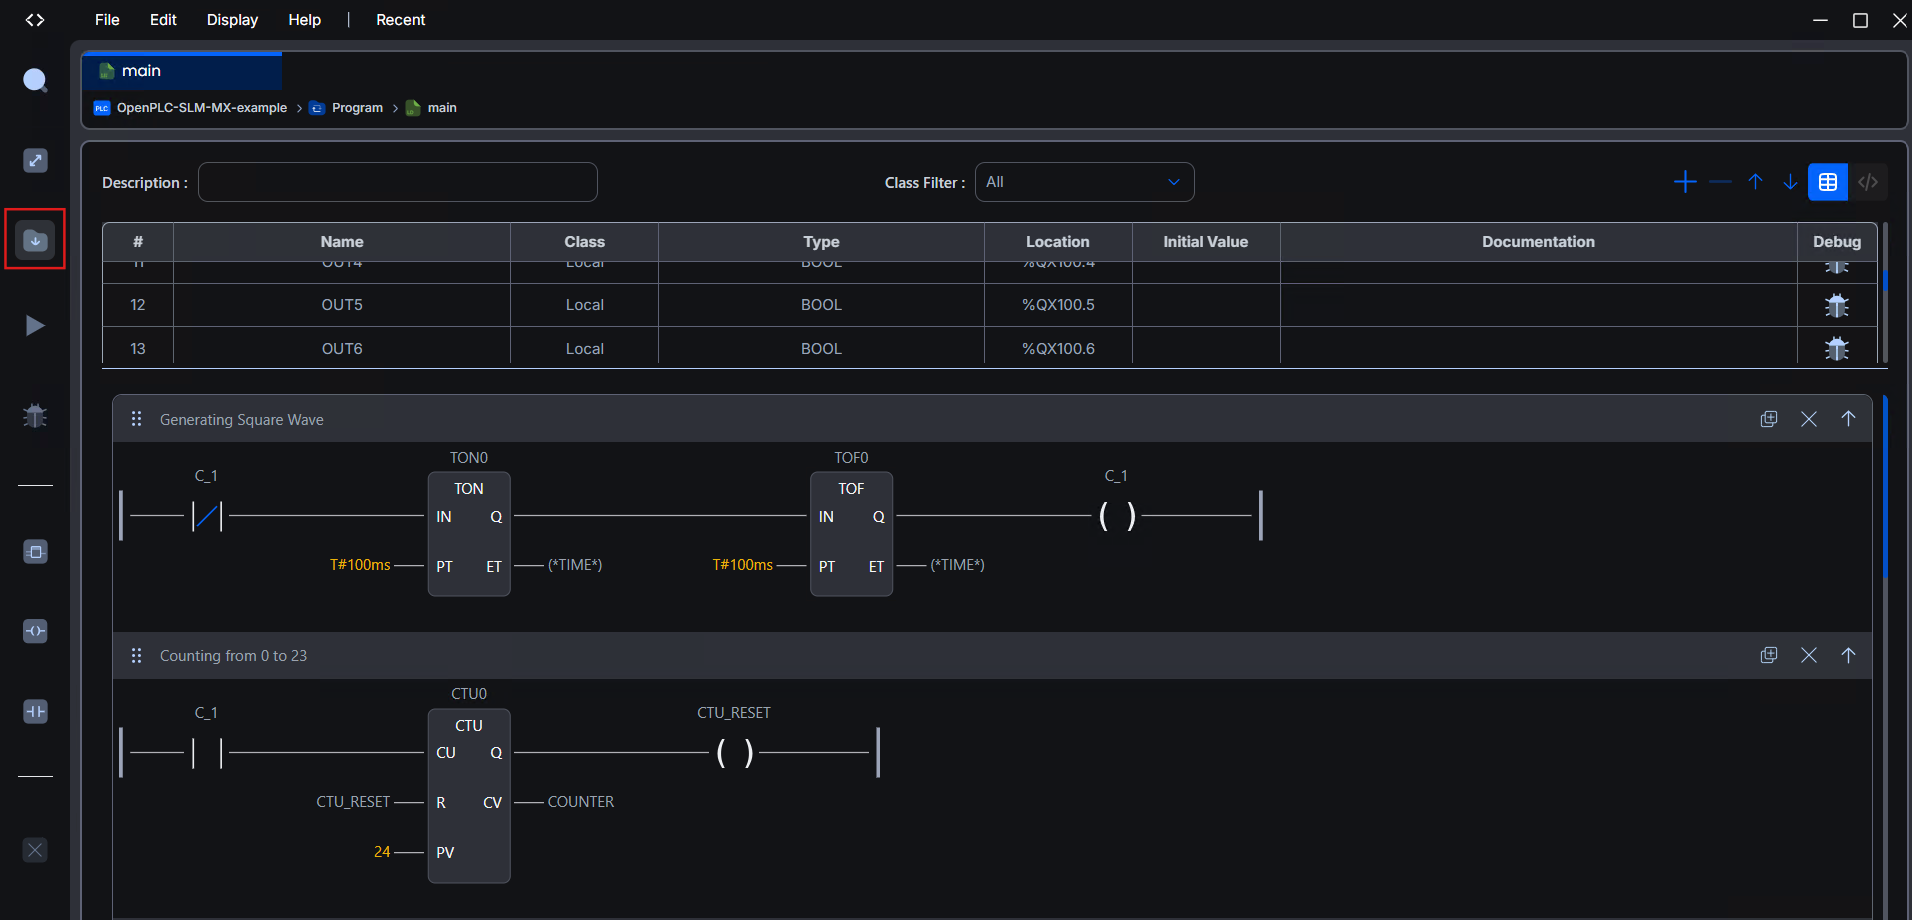This screenshot has height=920, width=1912.
Task: Open the Class Filter dropdown
Action: pos(1084,182)
